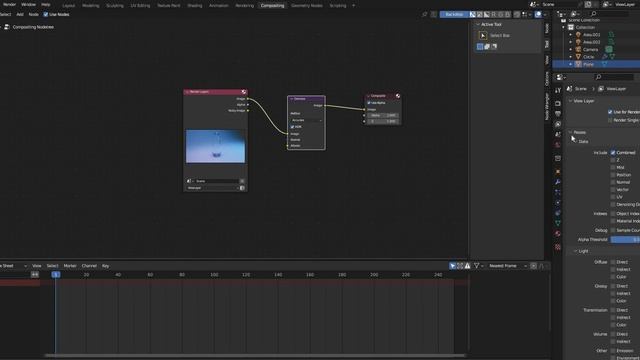Click the only-show-errors warning icon in dope sheet
This screenshot has height=360, width=640.
coord(467,266)
